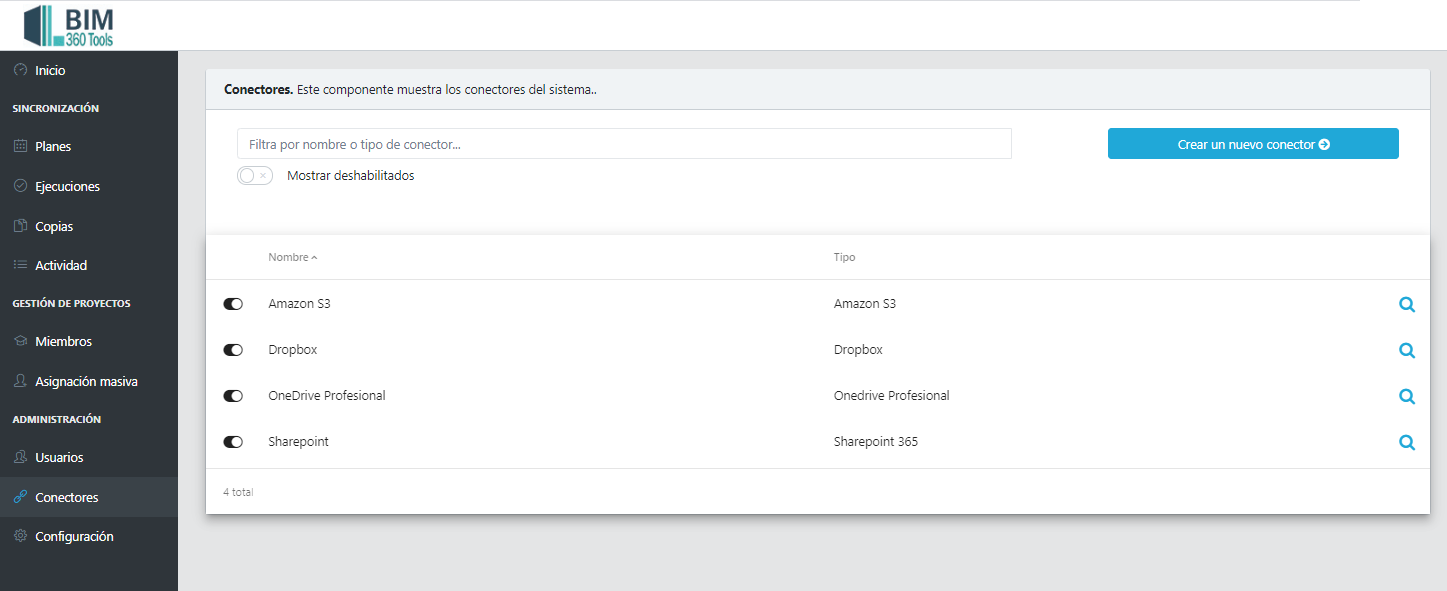Click the Conectores link icon
This screenshot has height=591, width=1447.
(x=20, y=497)
